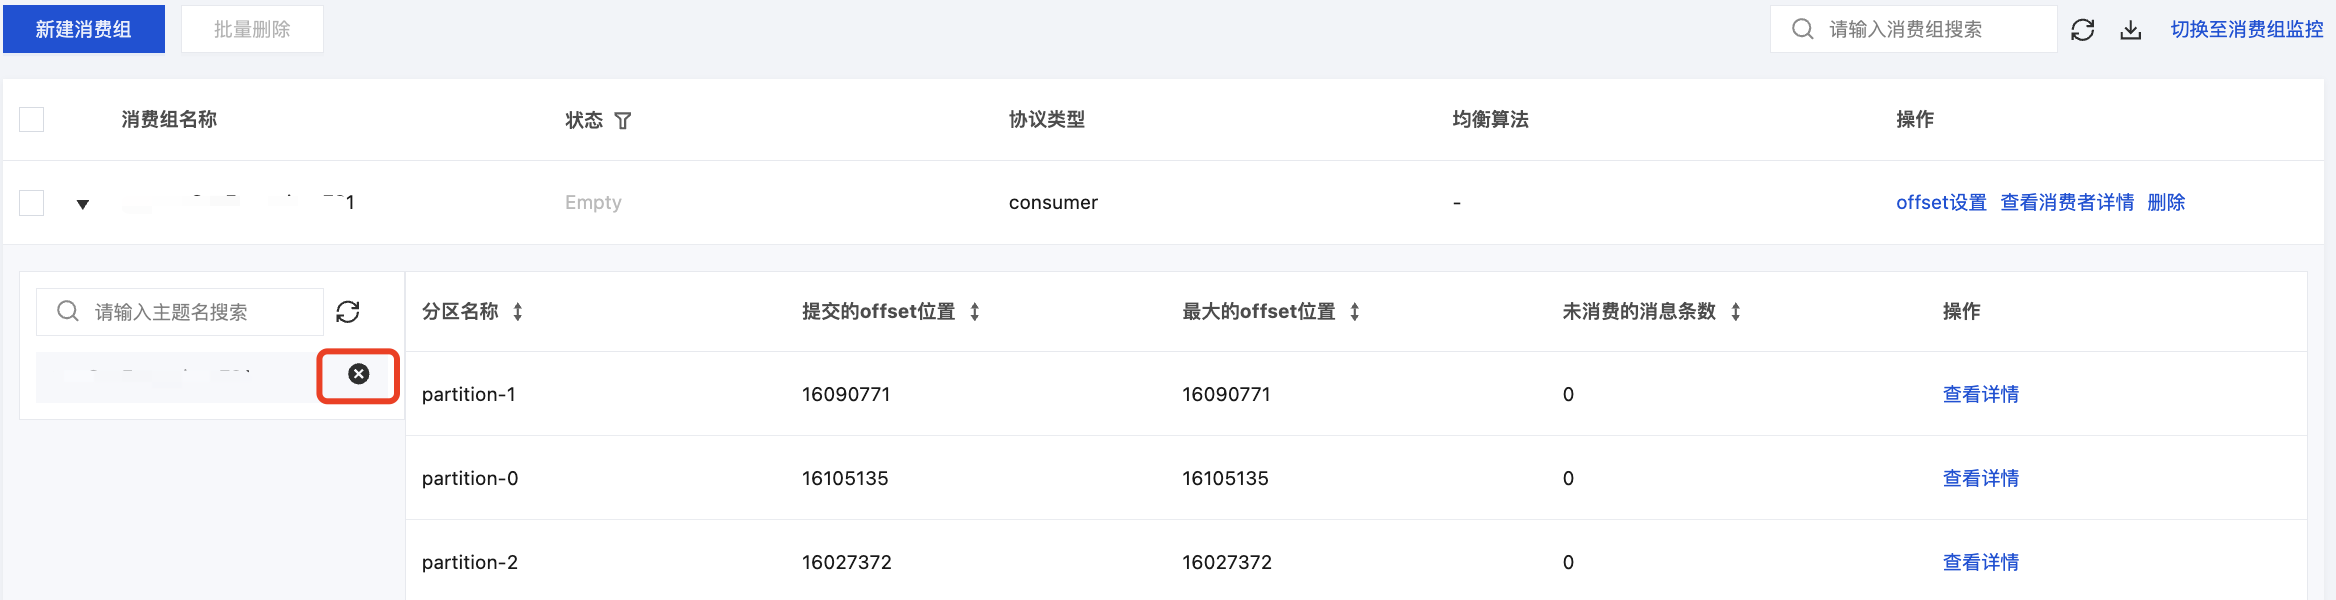Refresh the topic list in the sub-panel
Image resolution: width=2336 pixels, height=600 pixels.
click(348, 312)
